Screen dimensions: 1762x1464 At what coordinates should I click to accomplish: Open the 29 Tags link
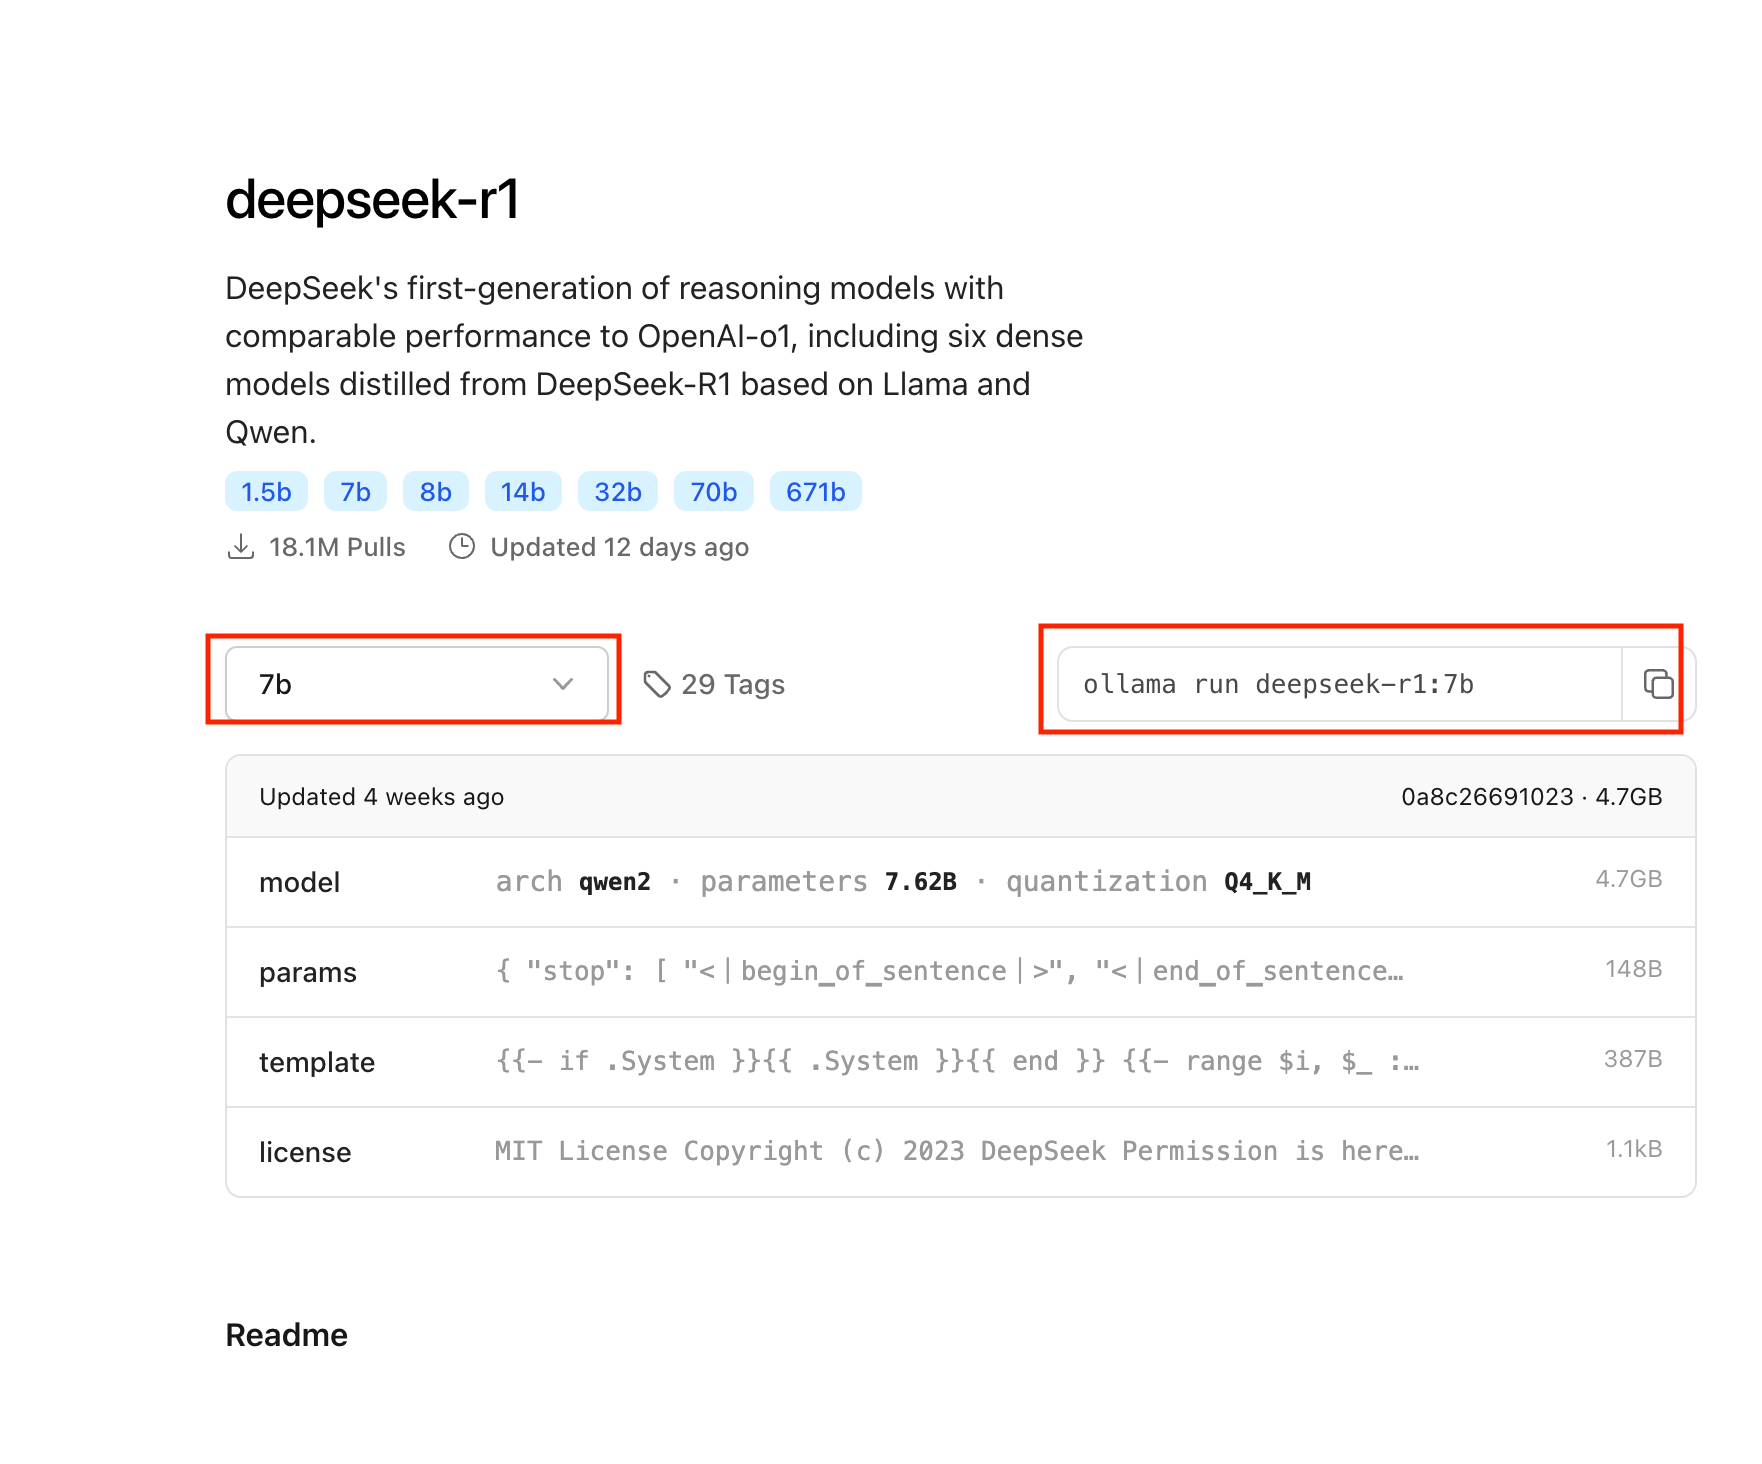click(x=732, y=684)
